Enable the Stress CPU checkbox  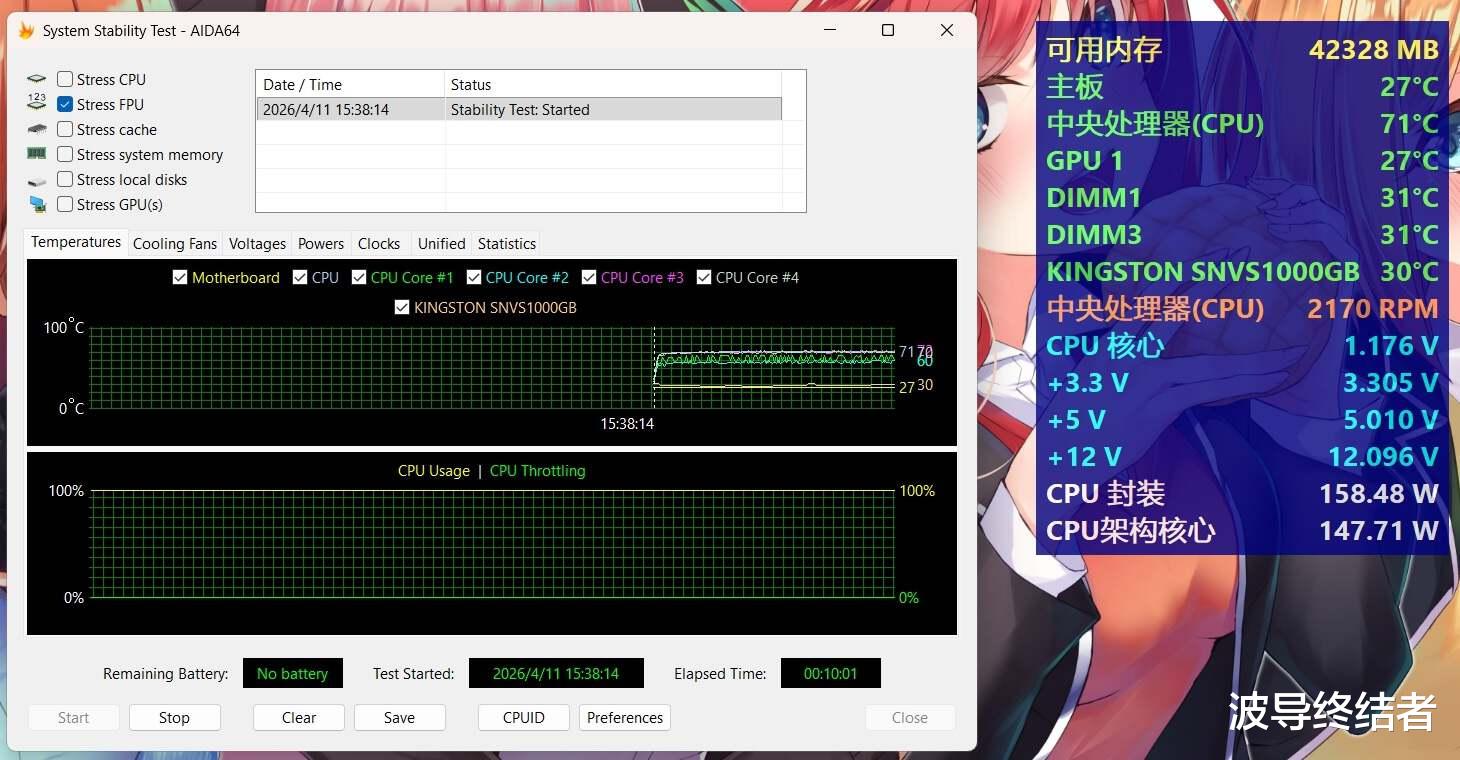pyautogui.click(x=65, y=79)
